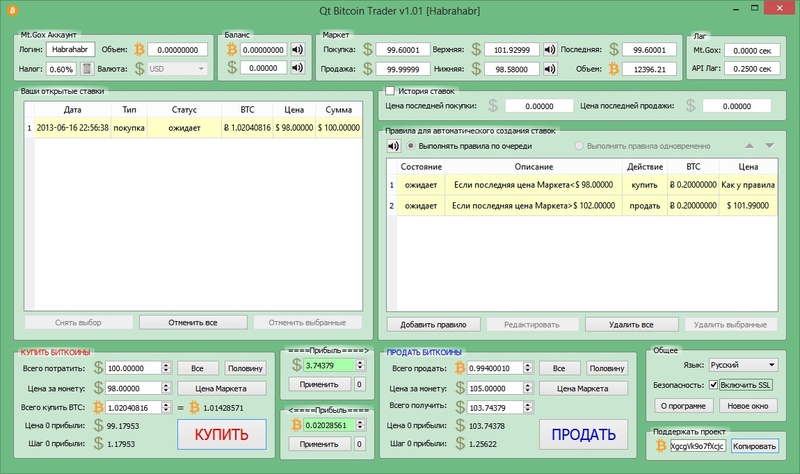Click Половину in sell panel
The image size is (800, 474).
607,368
